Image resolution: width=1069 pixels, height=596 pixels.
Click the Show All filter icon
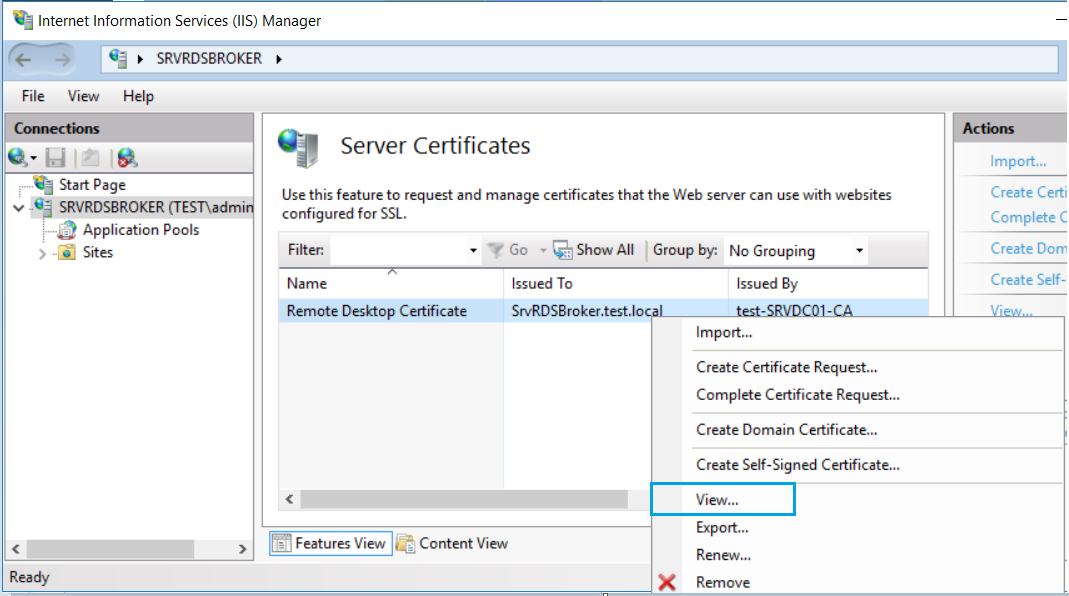point(562,250)
